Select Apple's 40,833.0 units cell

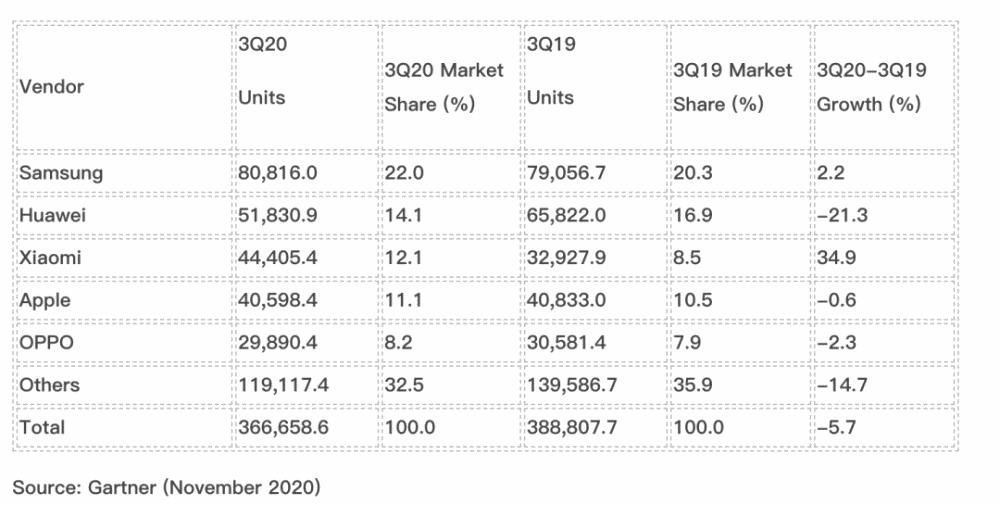[566, 300]
